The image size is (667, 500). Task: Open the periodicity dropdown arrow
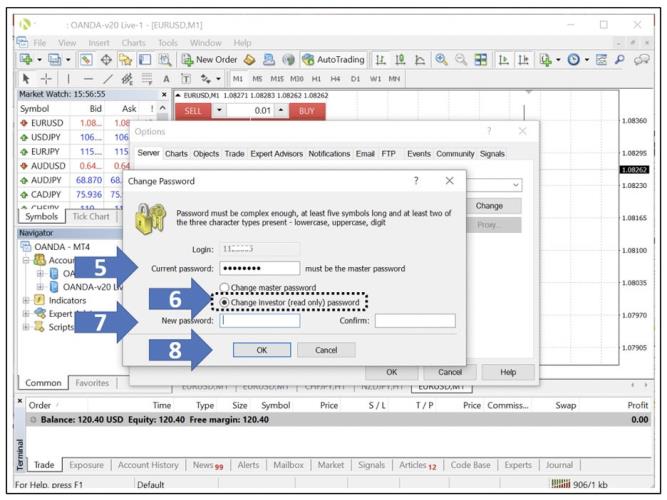(x=587, y=60)
